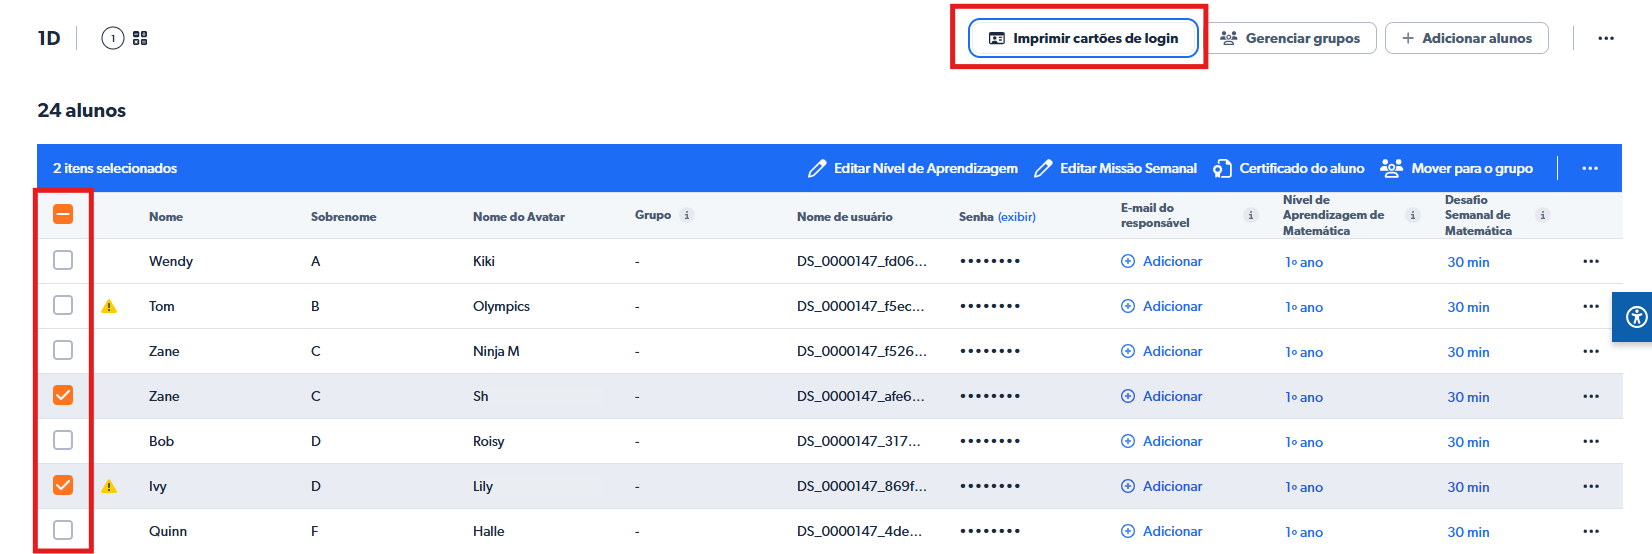Screen dimensions: 1652x554
Task: Select the checkbox for Wendy
Action: tap(63, 260)
